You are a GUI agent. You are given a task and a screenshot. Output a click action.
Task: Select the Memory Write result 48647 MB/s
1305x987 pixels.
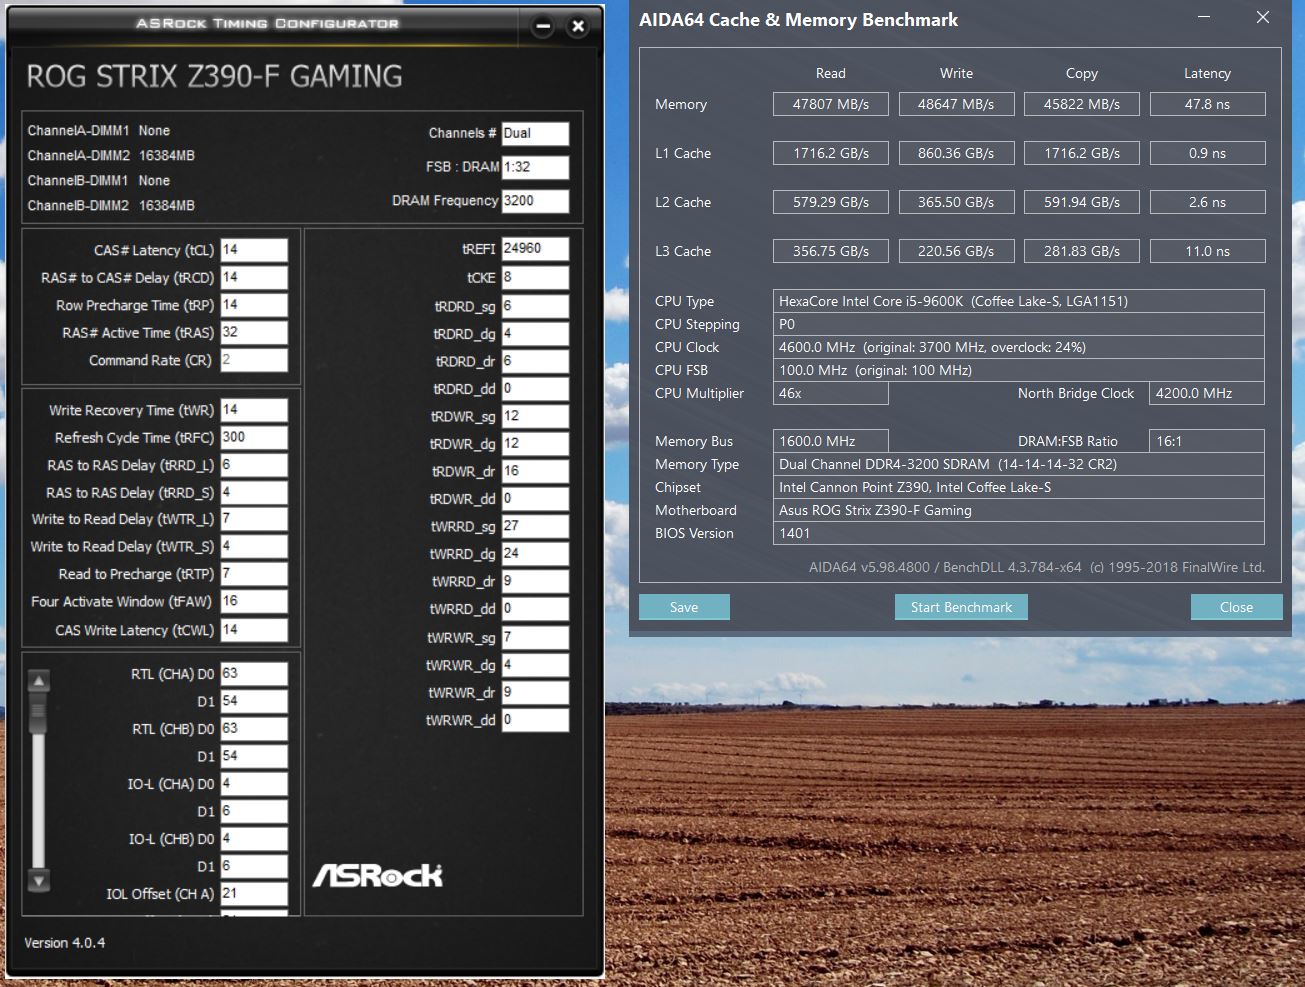[x=956, y=104]
